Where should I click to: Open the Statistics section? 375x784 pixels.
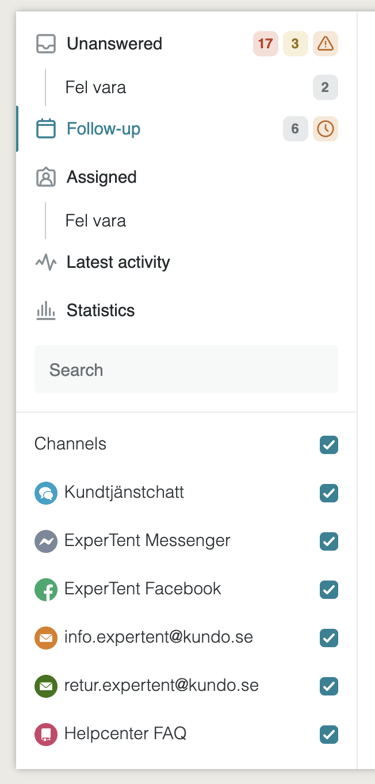click(x=100, y=310)
